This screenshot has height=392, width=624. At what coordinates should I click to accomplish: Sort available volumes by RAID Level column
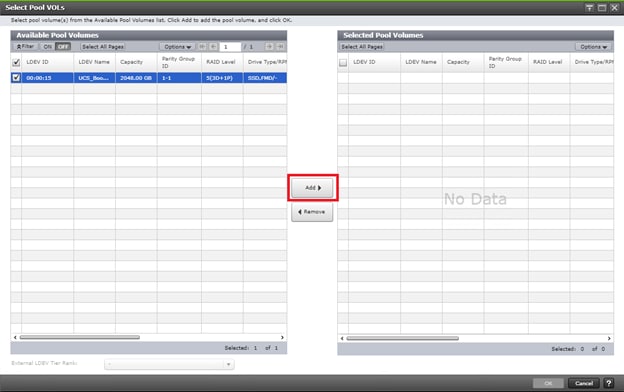point(222,62)
